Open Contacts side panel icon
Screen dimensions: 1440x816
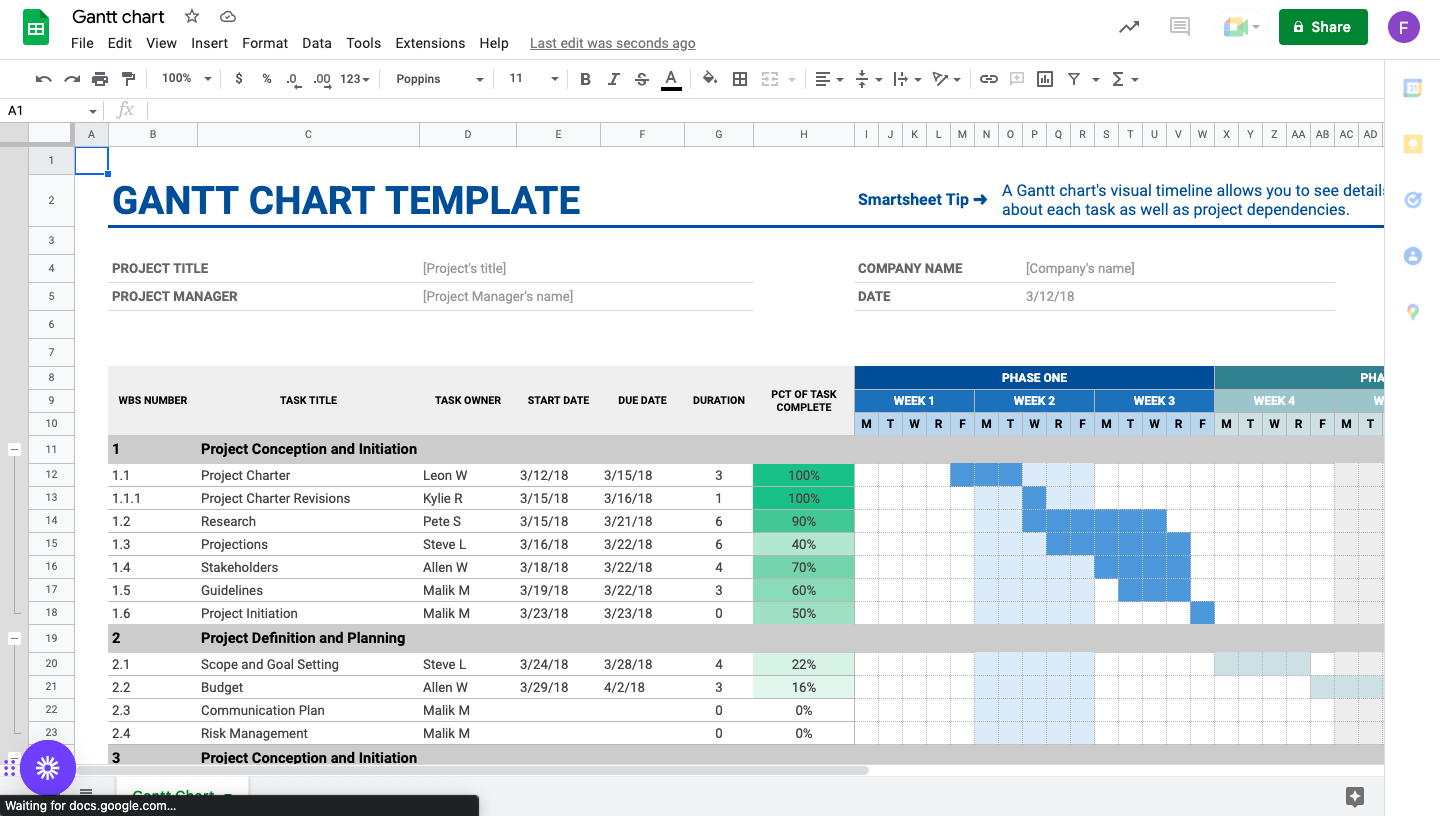coord(1413,256)
